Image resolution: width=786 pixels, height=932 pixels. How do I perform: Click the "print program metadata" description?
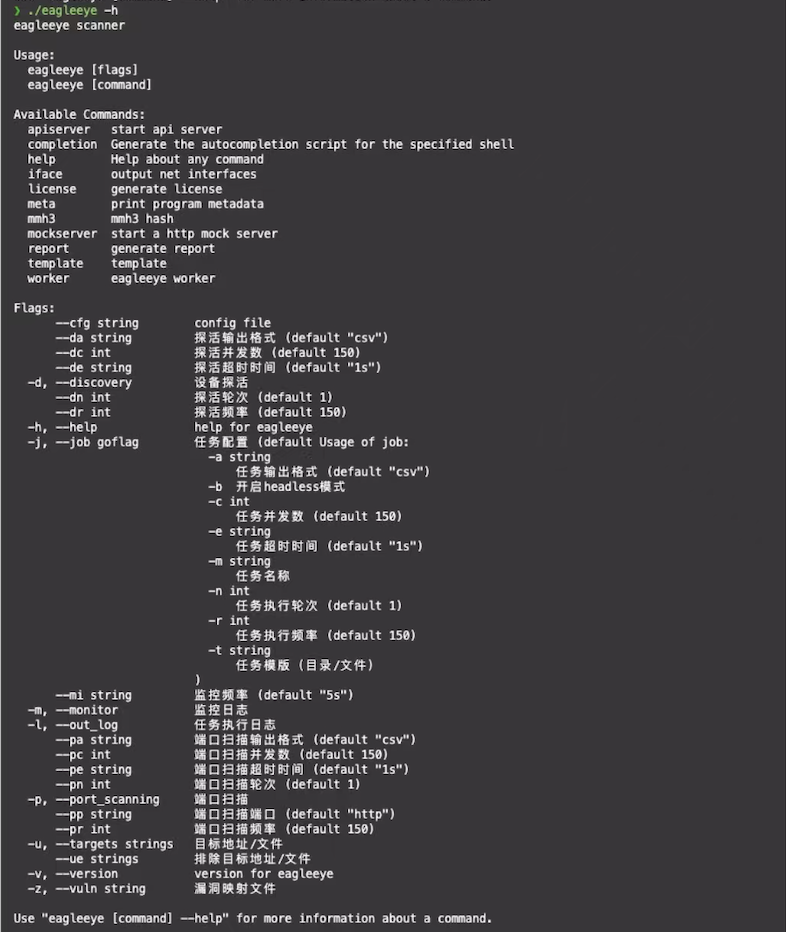(187, 204)
